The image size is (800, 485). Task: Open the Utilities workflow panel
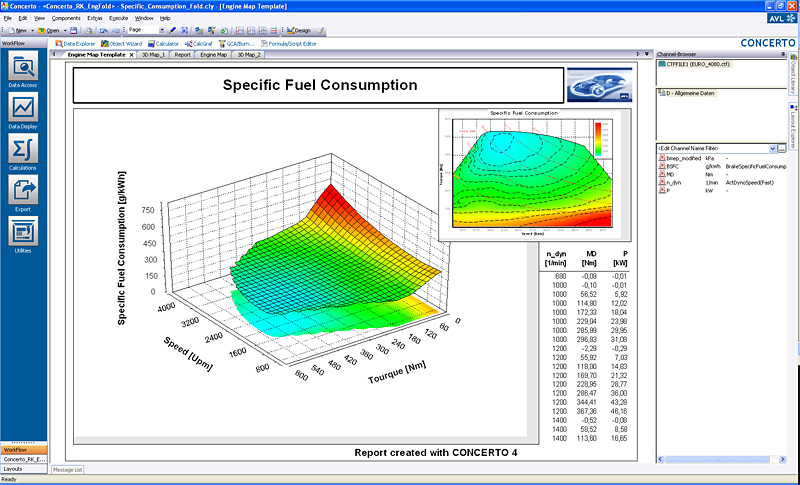22,235
